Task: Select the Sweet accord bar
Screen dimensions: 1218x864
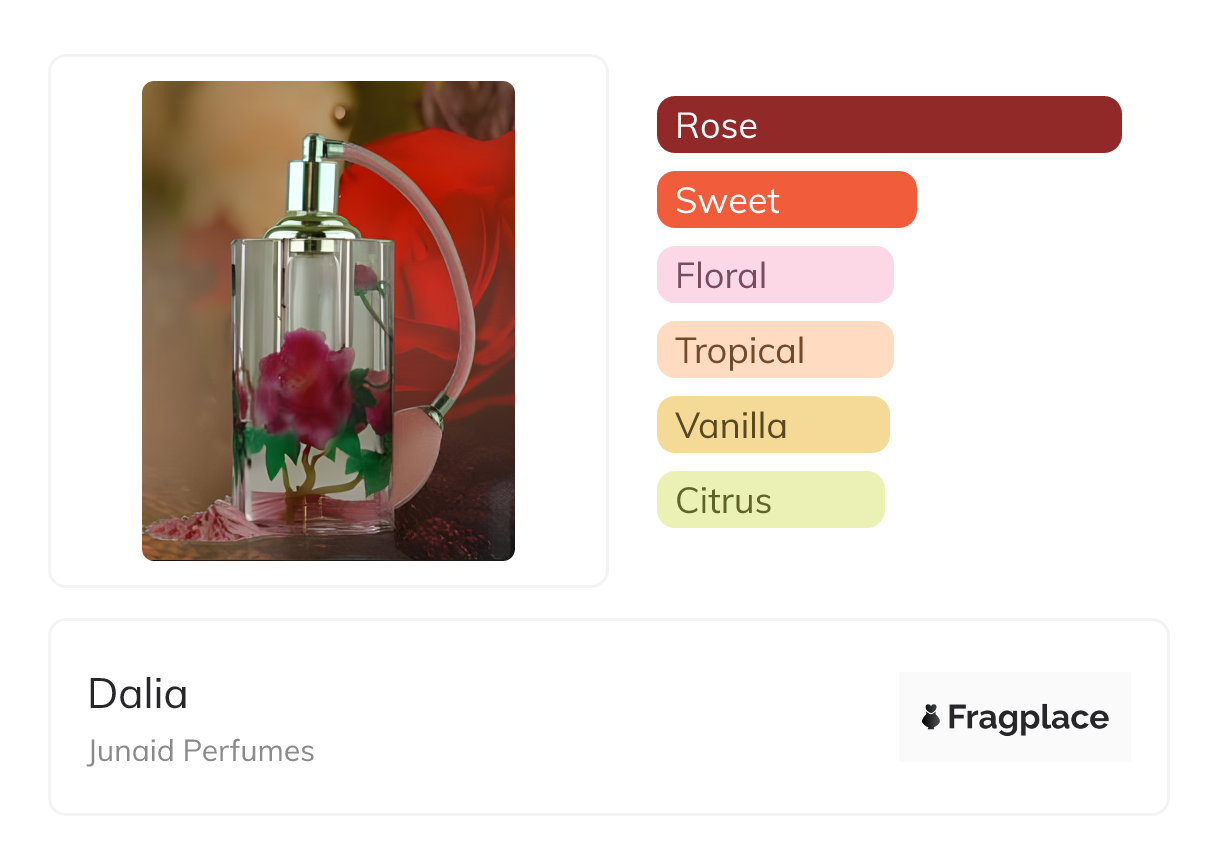Action: pyautogui.click(x=787, y=200)
